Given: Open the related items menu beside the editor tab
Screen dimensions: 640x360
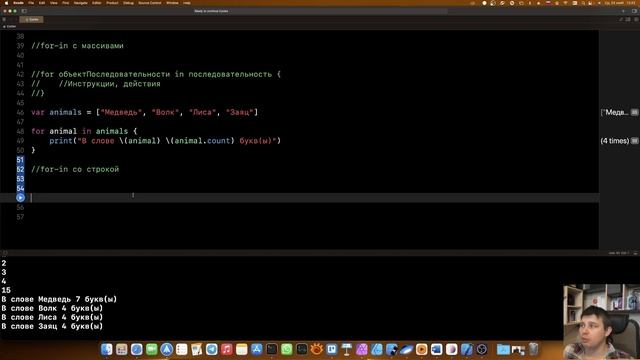Looking at the screenshot, I should click(x=4, y=19).
